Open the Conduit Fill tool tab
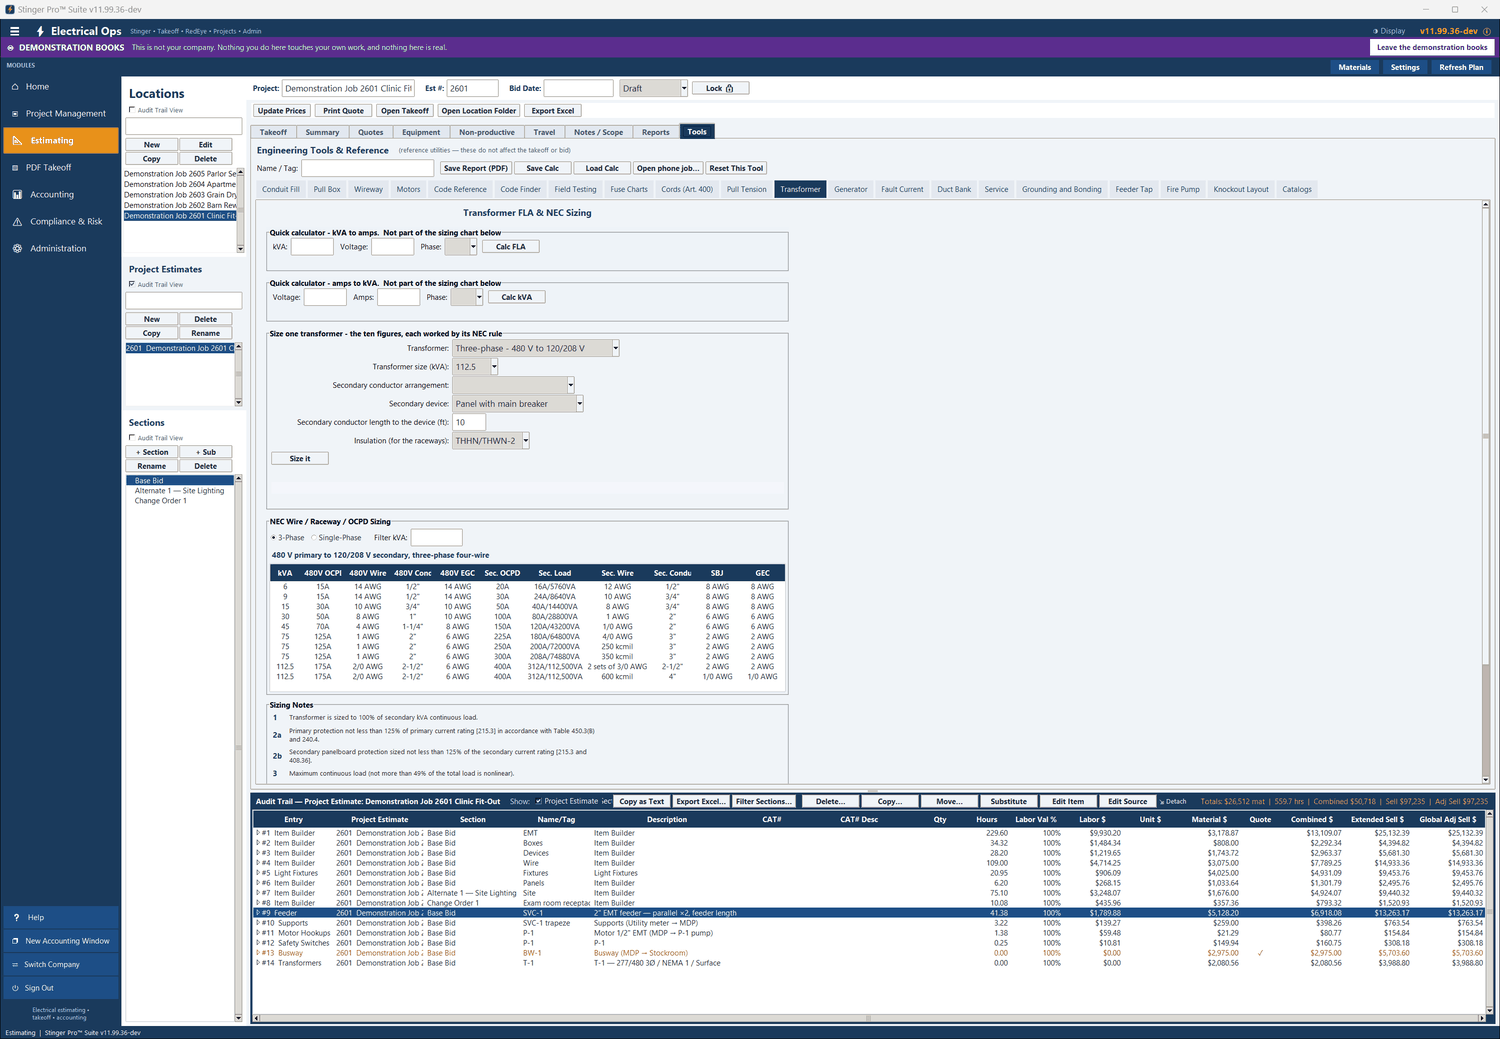The image size is (1500, 1039). 281,189
